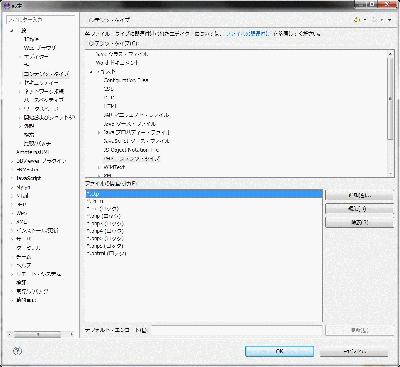Select ヘルプ in the preferences tree
Screen dimensions: 400x367
click(x=24, y=266)
